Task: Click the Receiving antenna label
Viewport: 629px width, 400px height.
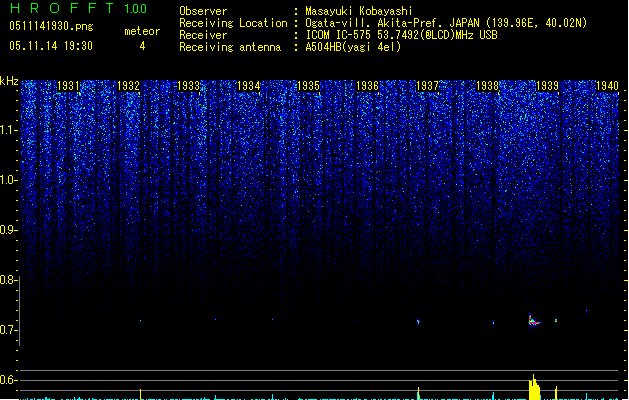Action: (x=230, y=47)
